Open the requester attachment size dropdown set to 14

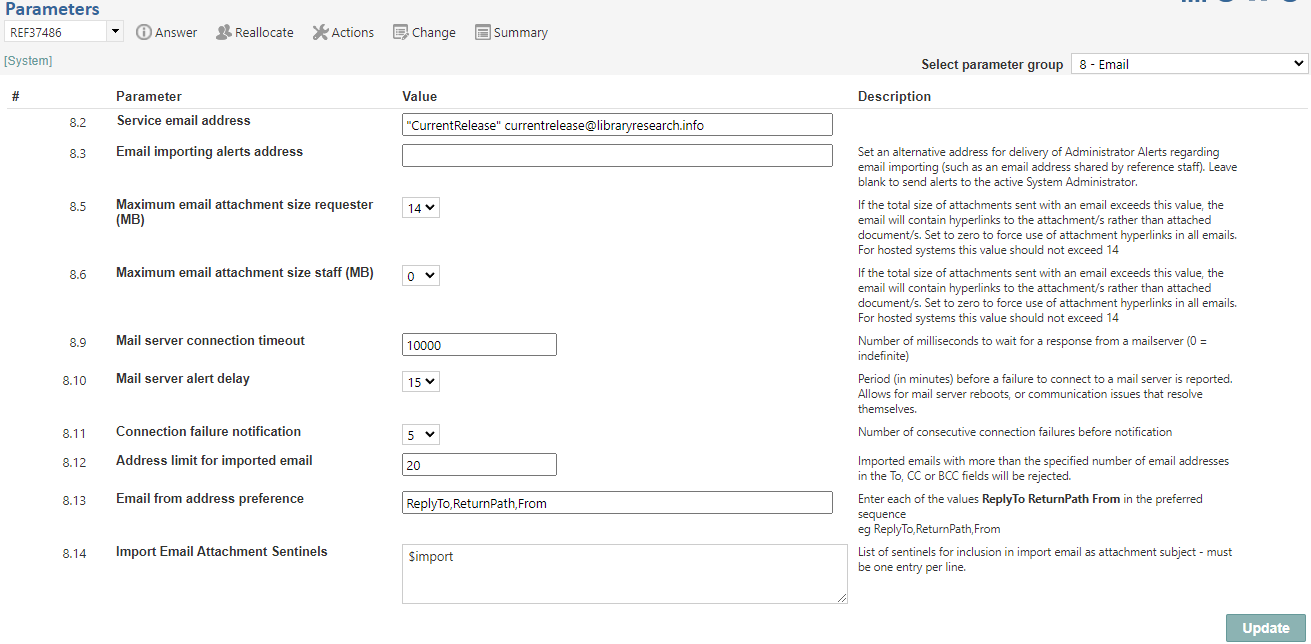(421, 208)
